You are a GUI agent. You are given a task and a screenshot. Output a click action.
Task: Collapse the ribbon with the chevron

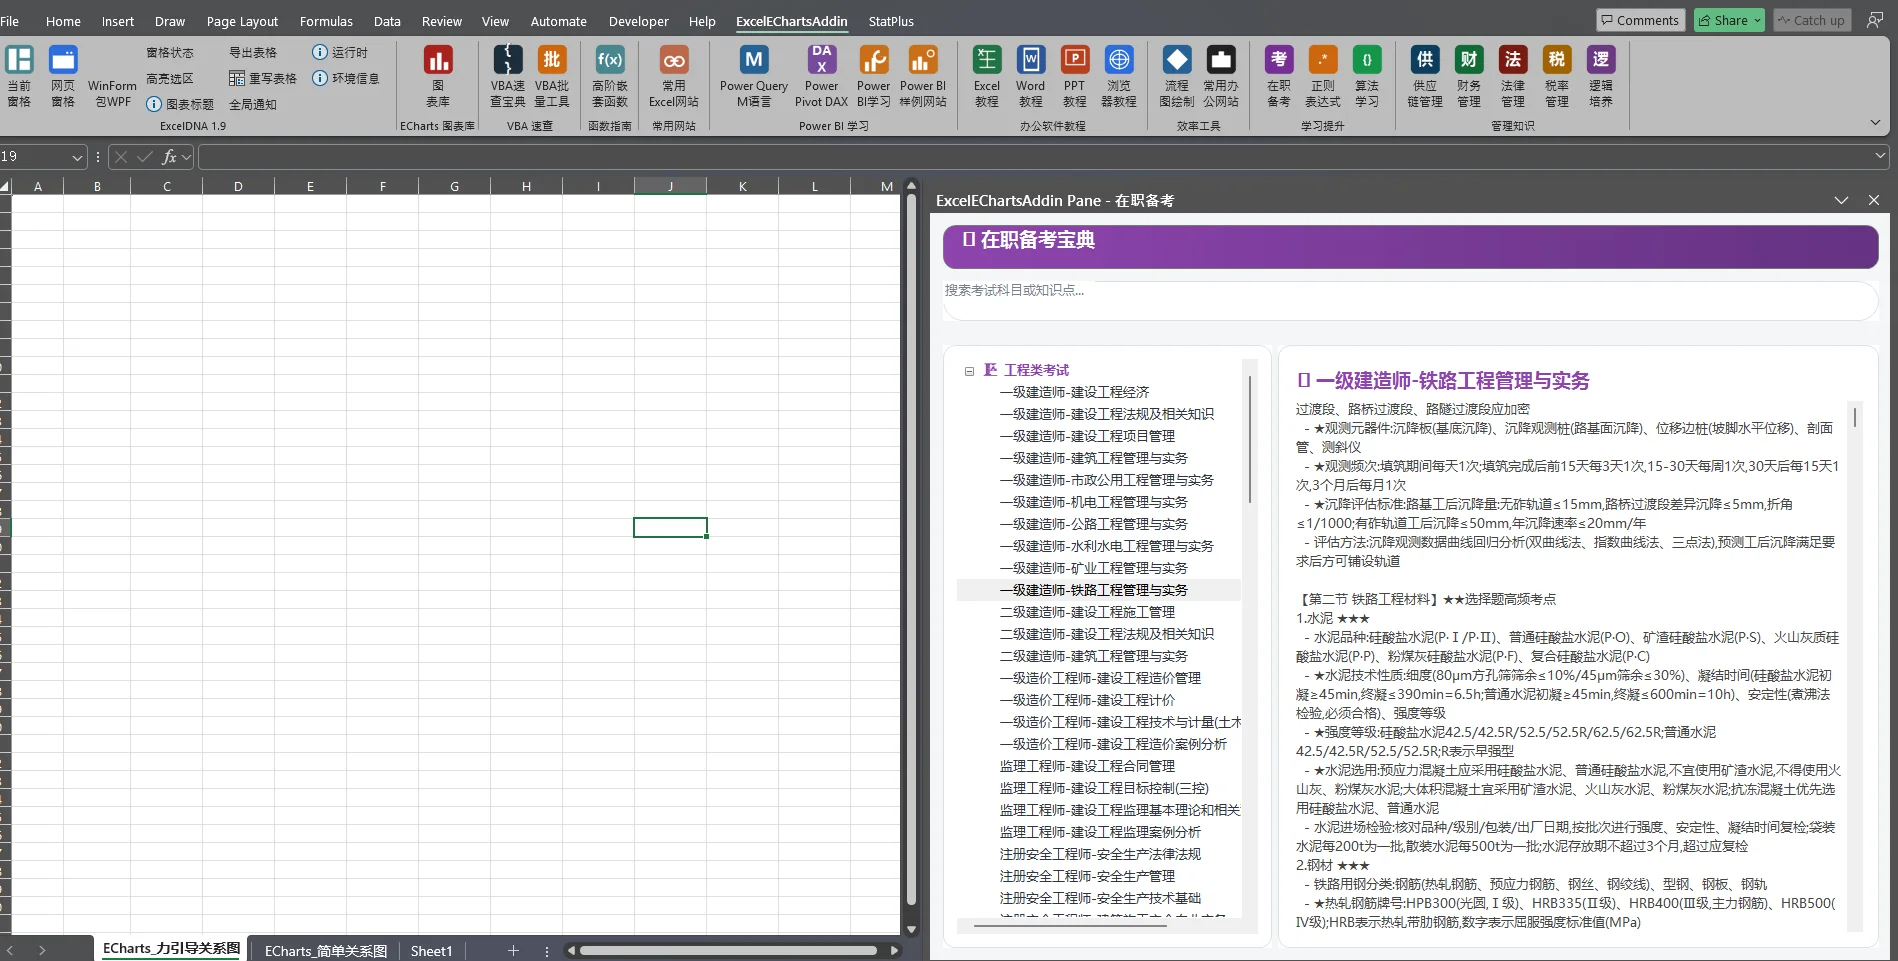pyautogui.click(x=1875, y=122)
